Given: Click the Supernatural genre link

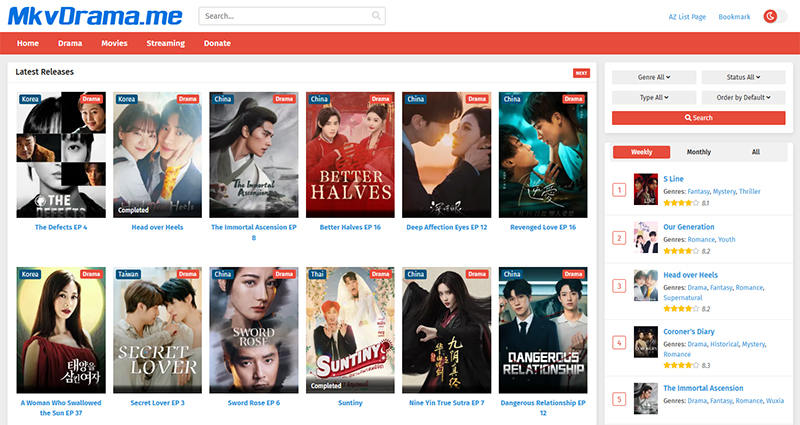Looking at the screenshot, I should pos(683,297).
